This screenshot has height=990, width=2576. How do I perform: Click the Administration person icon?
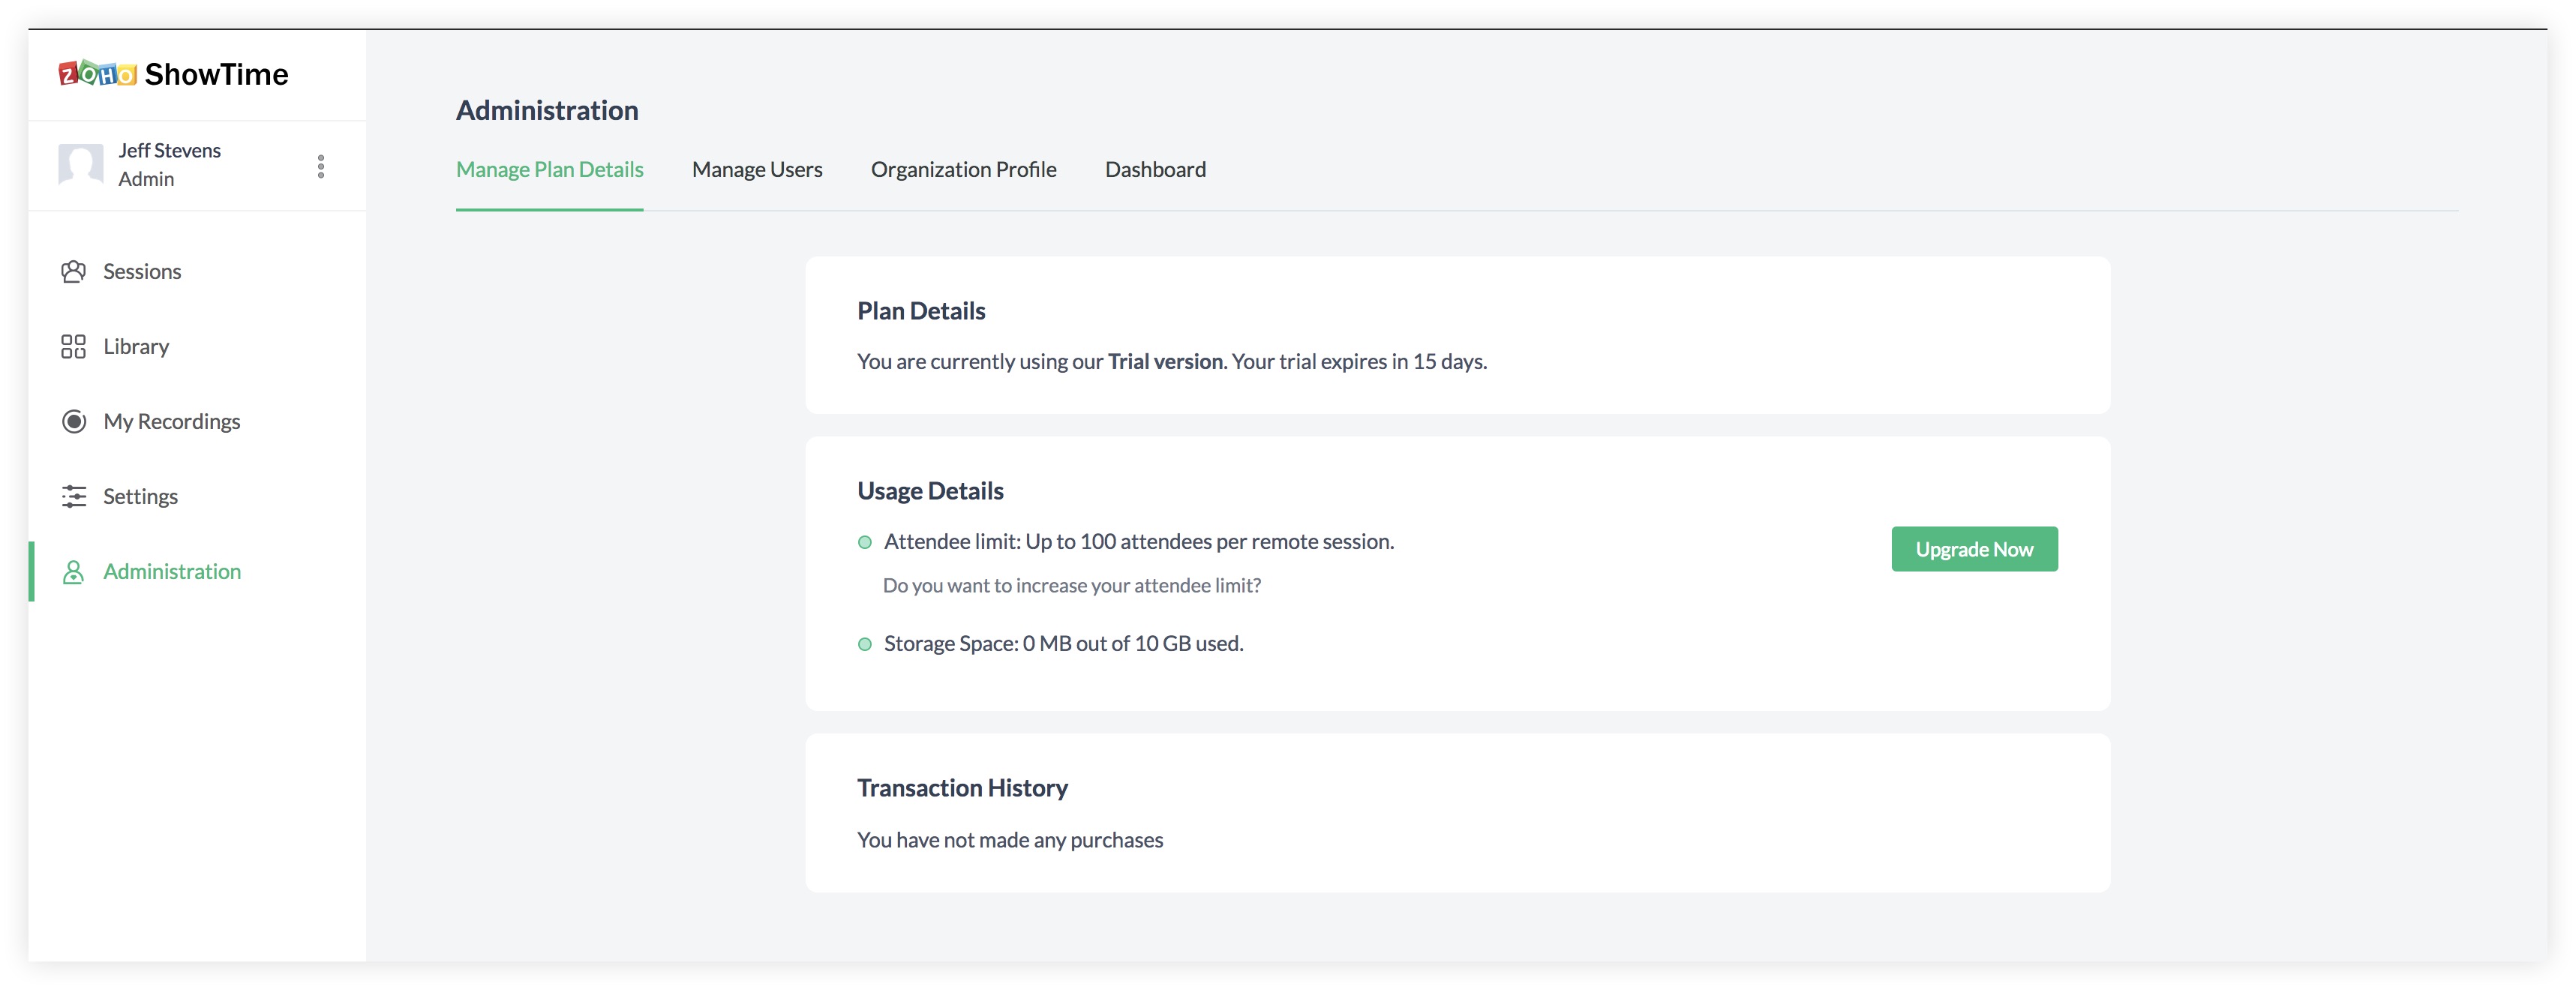pos(73,572)
